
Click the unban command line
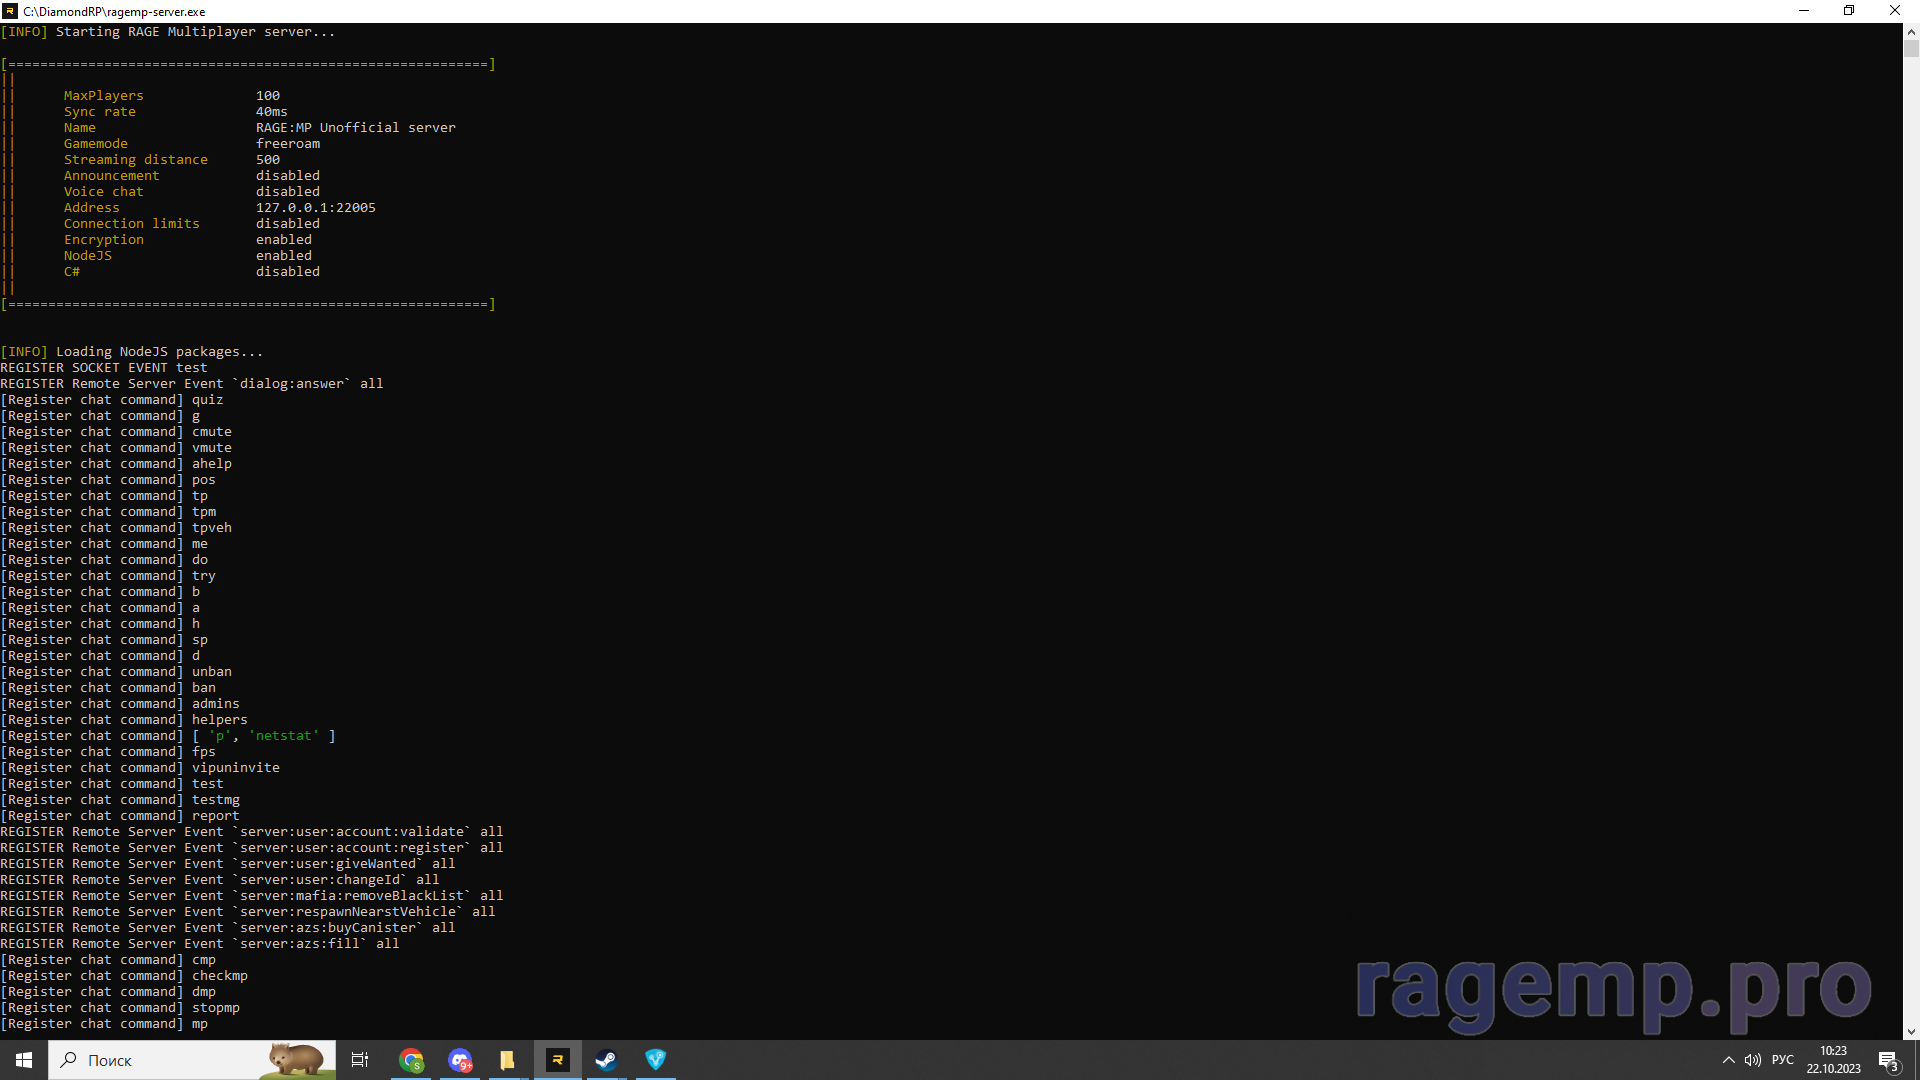pyautogui.click(x=116, y=672)
